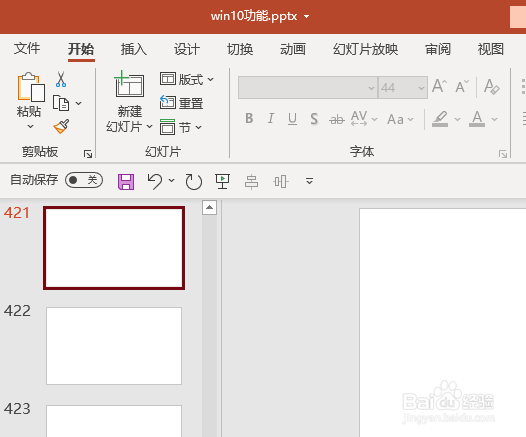Turn on the 自动保存 switch
526x437 pixels.
[x=84, y=180]
